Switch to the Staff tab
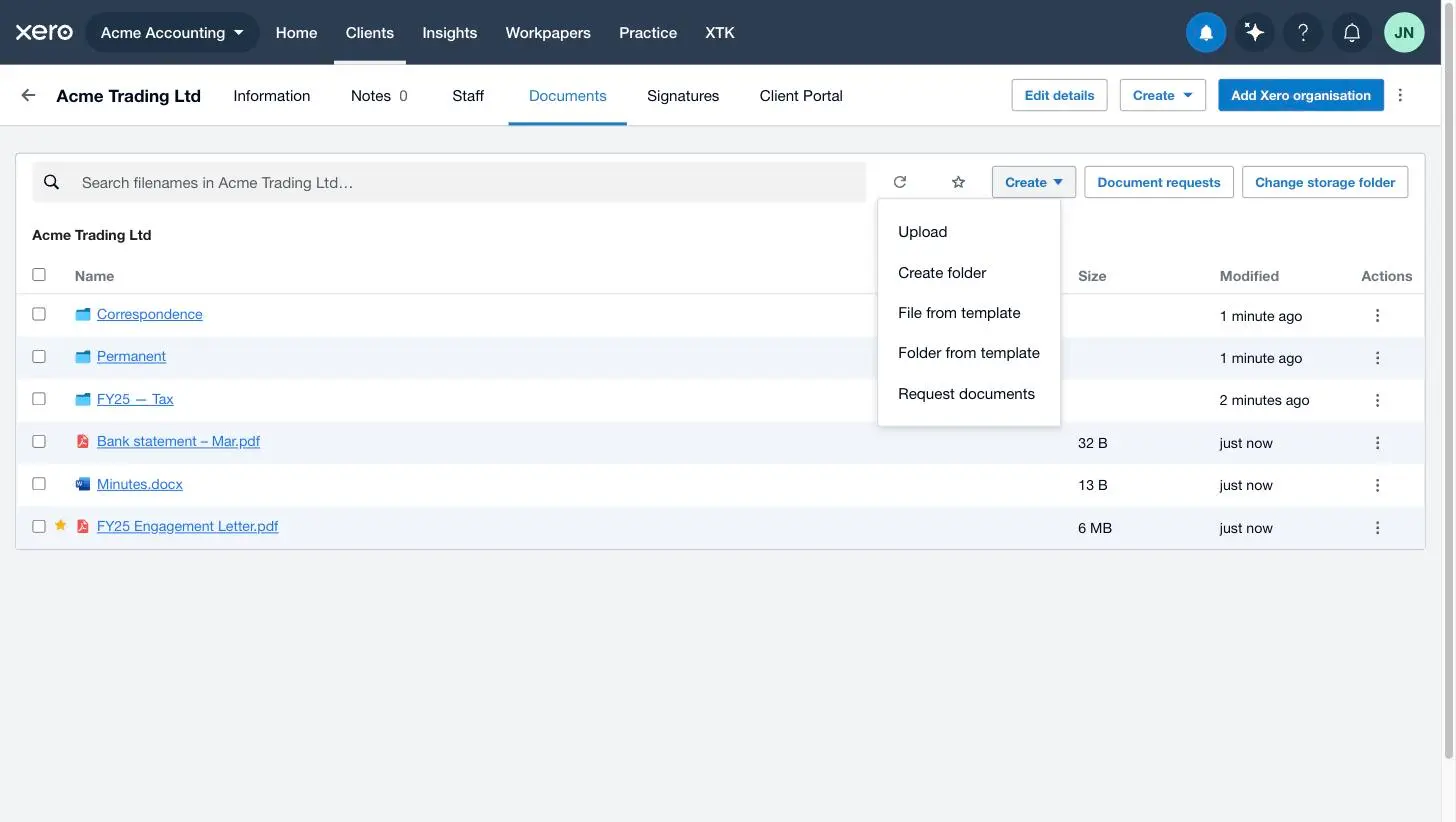 pos(468,95)
